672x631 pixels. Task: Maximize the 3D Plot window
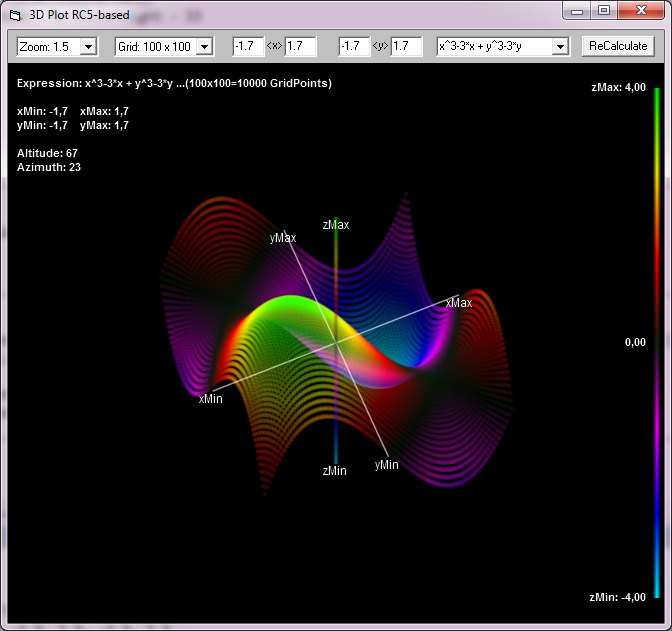(x=603, y=10)
